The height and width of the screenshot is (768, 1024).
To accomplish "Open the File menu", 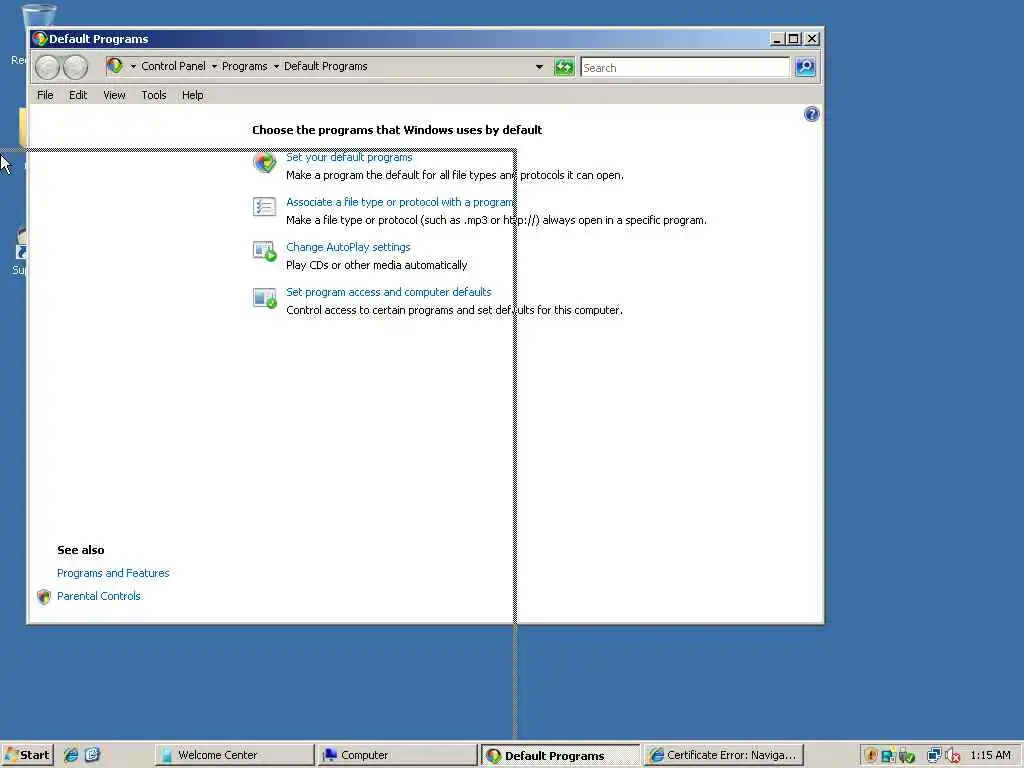I will [x=45, y=95].
